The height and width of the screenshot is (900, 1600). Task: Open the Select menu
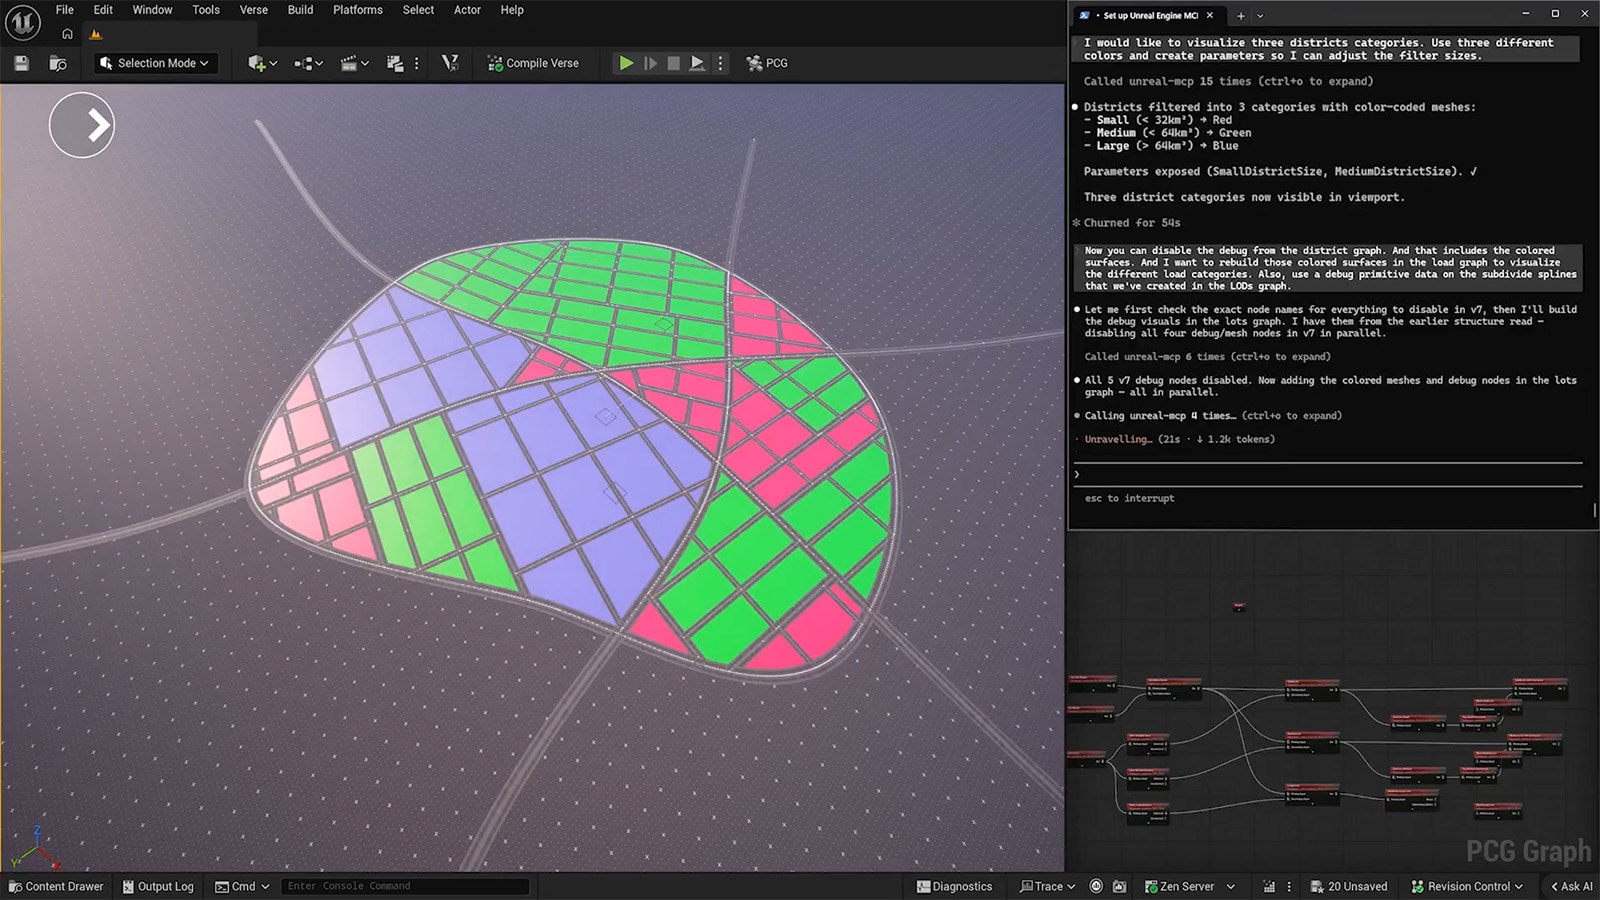(418, 10)
